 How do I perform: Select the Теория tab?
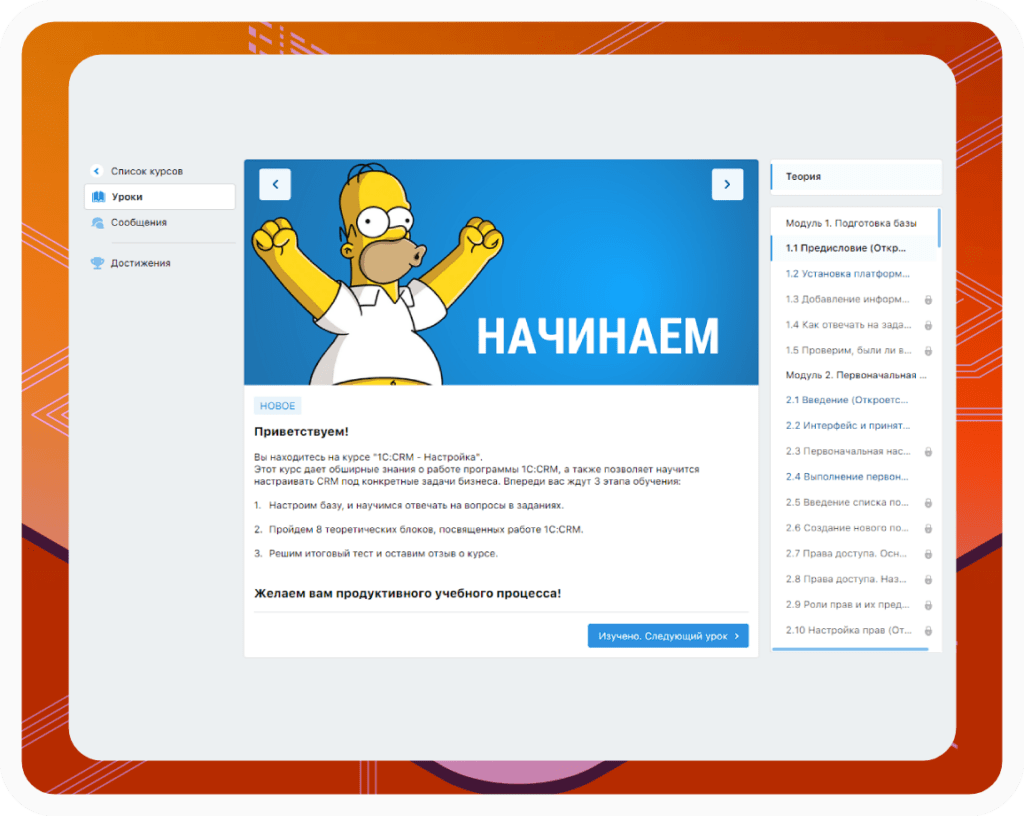(x=856, y=177)
